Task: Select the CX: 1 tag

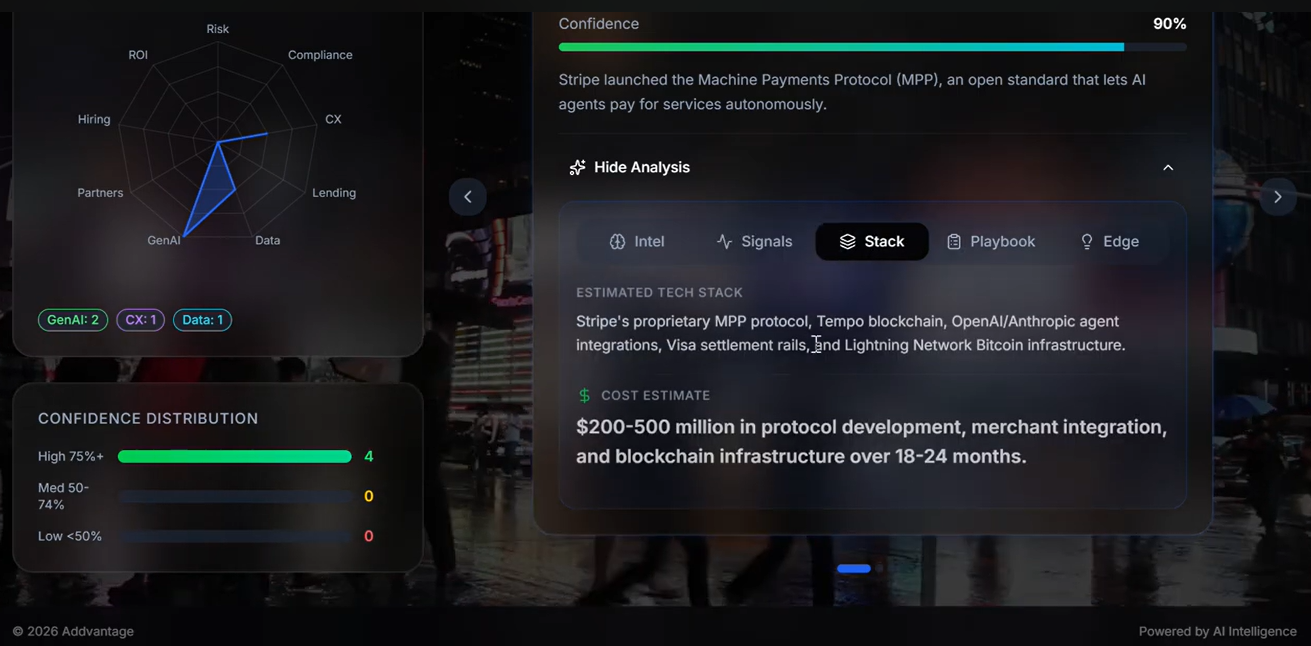Action: [x=140, y=320]
